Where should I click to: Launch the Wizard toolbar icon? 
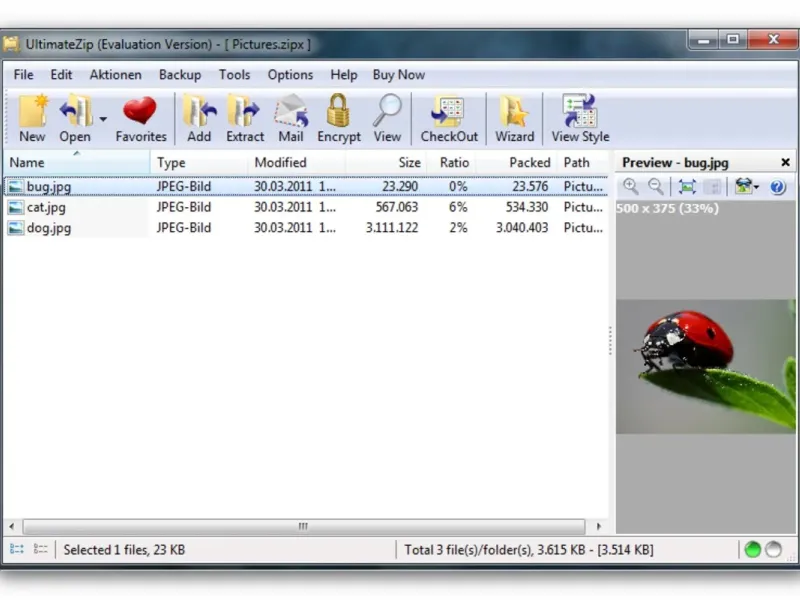pos(514,111)
